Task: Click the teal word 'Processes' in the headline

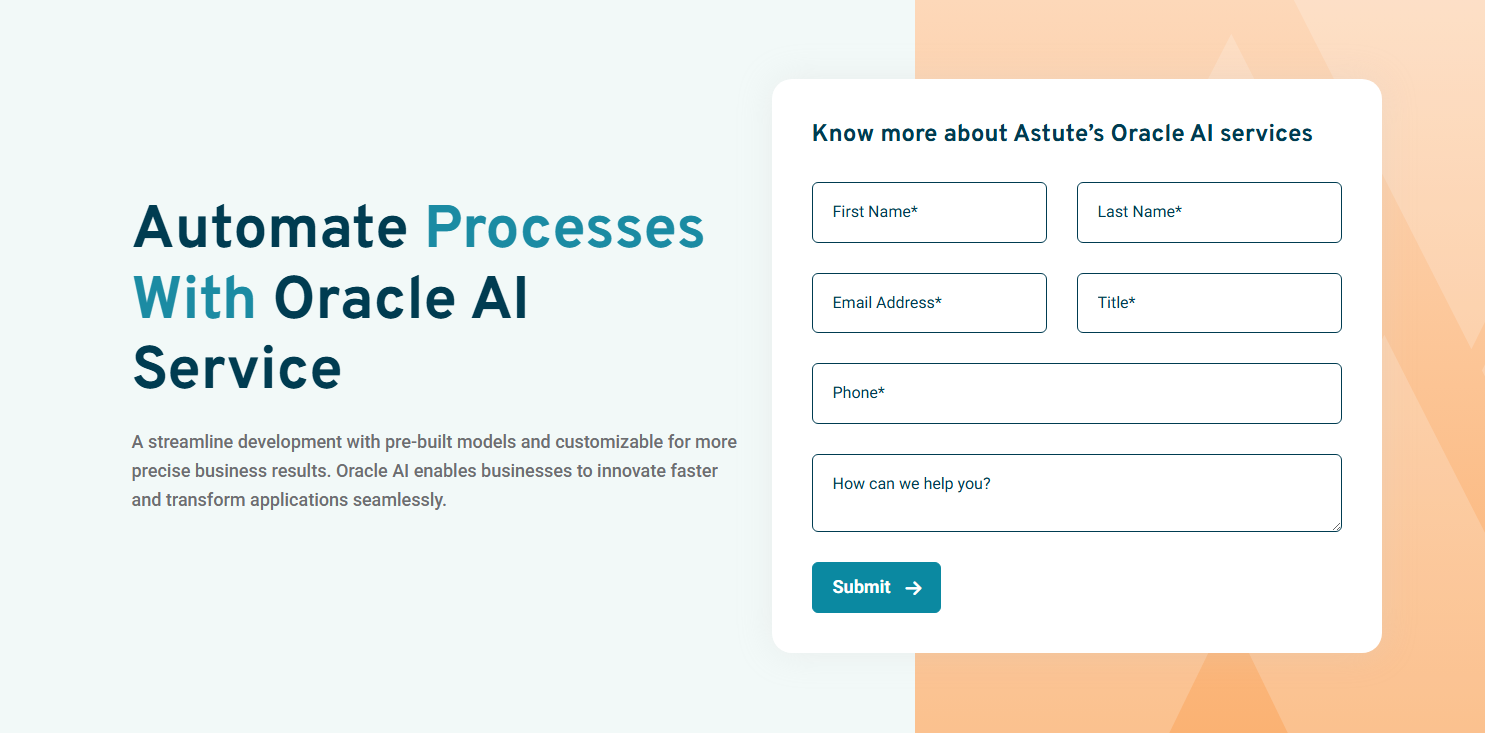Action: pos(565,227)
